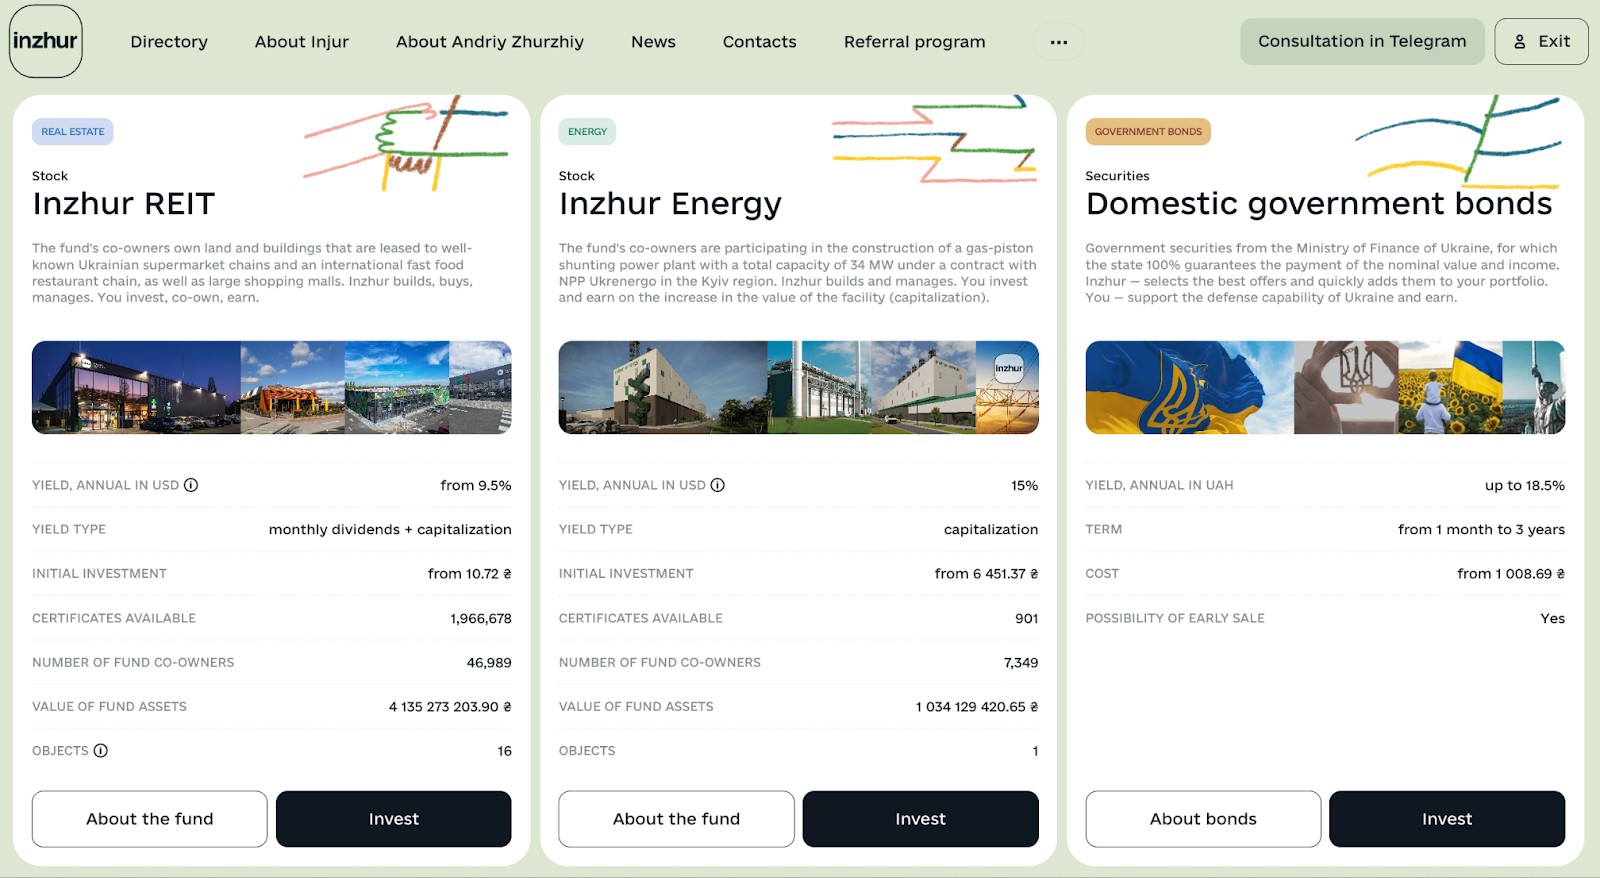Click co-owners count 46,989
This screenshot has height=878, width=1600.
[x=489, y=663]
